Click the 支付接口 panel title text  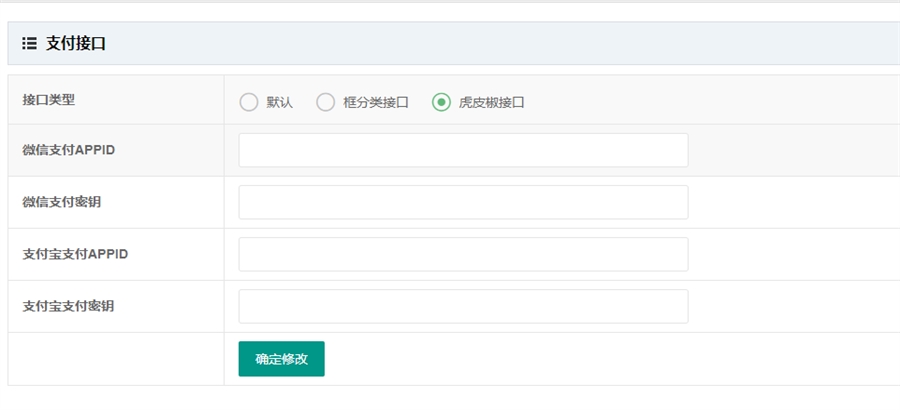coord(76,43)
